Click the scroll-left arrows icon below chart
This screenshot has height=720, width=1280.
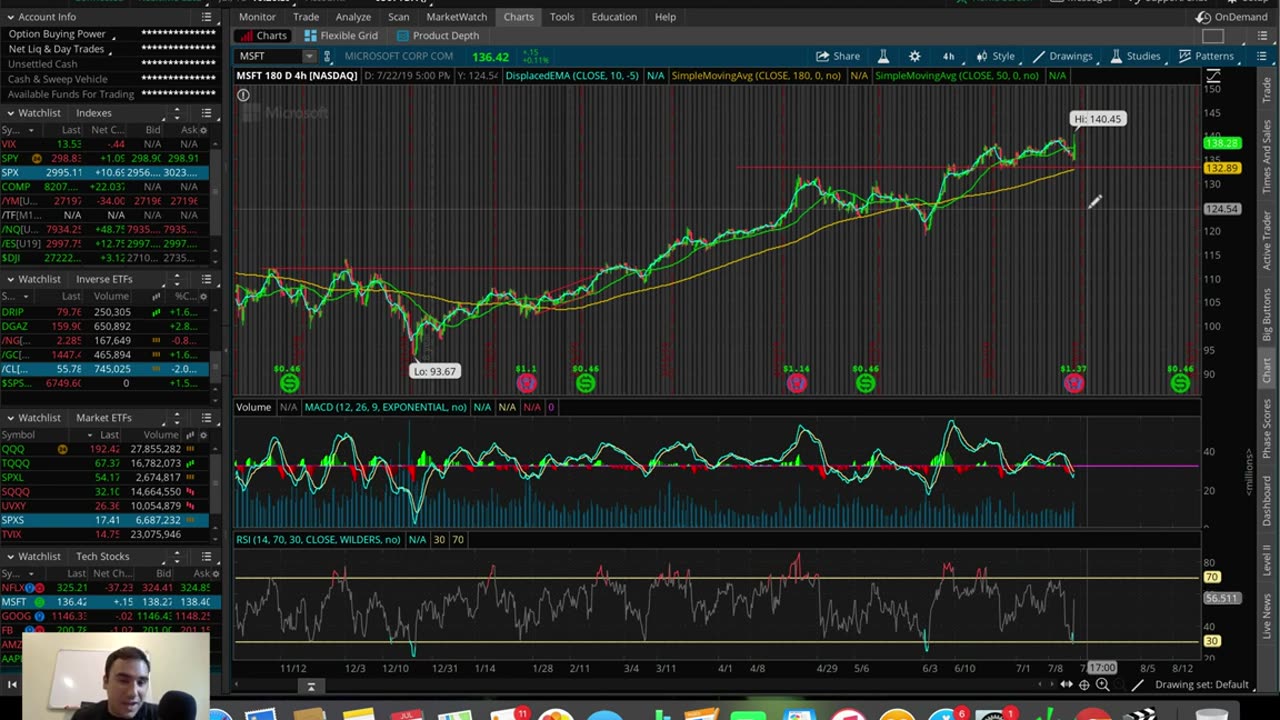pyautogui.click(x=1066, y=685)
